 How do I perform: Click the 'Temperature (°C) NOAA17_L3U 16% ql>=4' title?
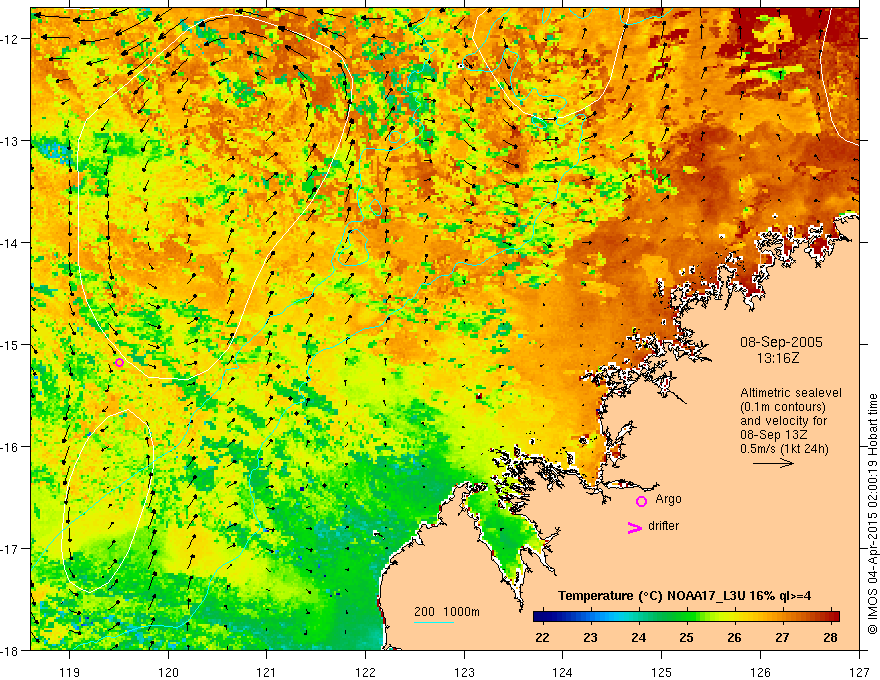[684, 596]
